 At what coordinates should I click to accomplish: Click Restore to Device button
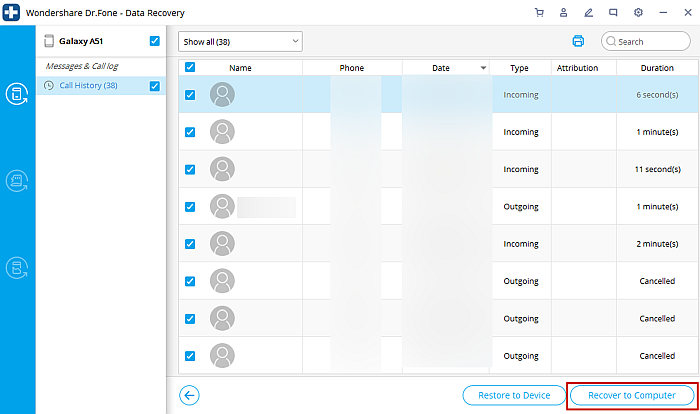(x=514, y=395)
